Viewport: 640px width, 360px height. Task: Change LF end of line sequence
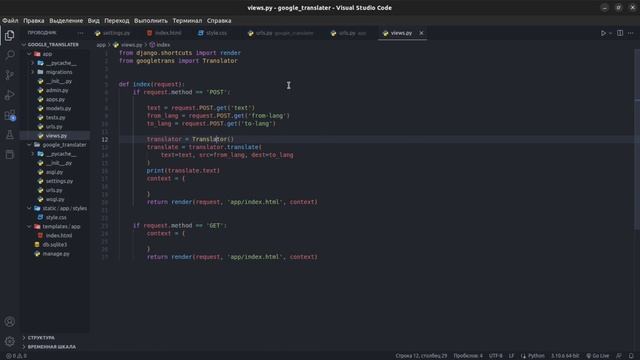[511, 356]
